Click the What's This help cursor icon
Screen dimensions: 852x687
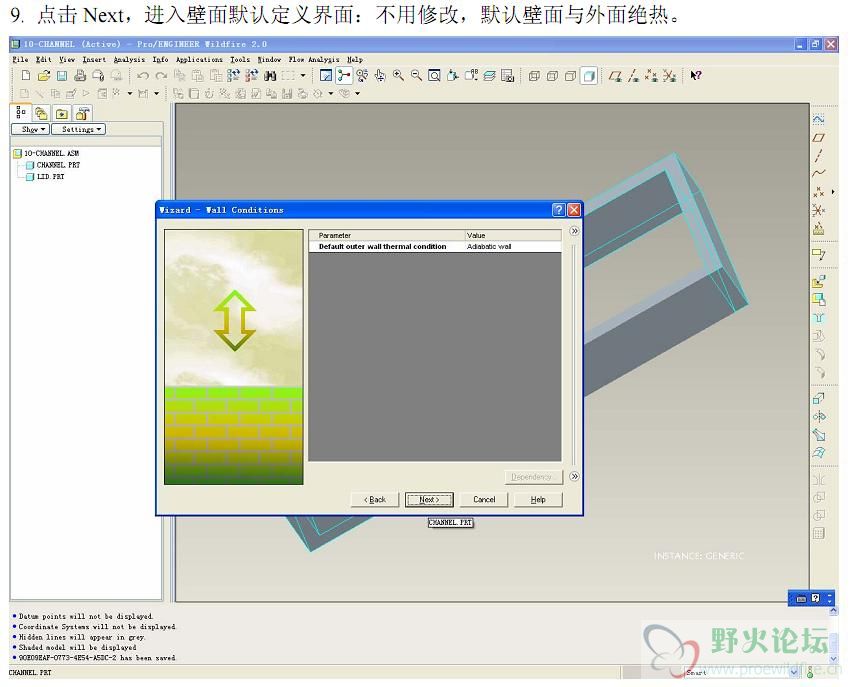point(696,76)
